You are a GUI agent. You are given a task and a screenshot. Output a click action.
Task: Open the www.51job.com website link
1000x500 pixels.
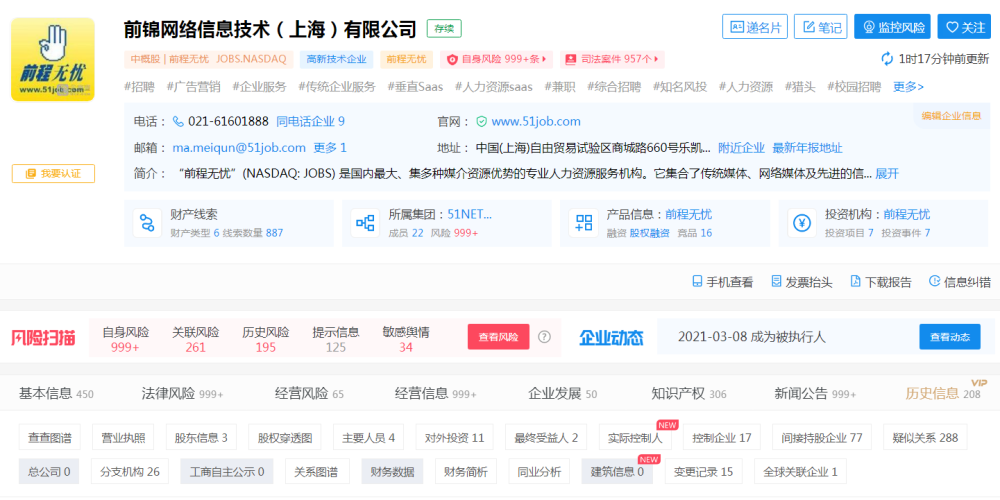point(535,121)
